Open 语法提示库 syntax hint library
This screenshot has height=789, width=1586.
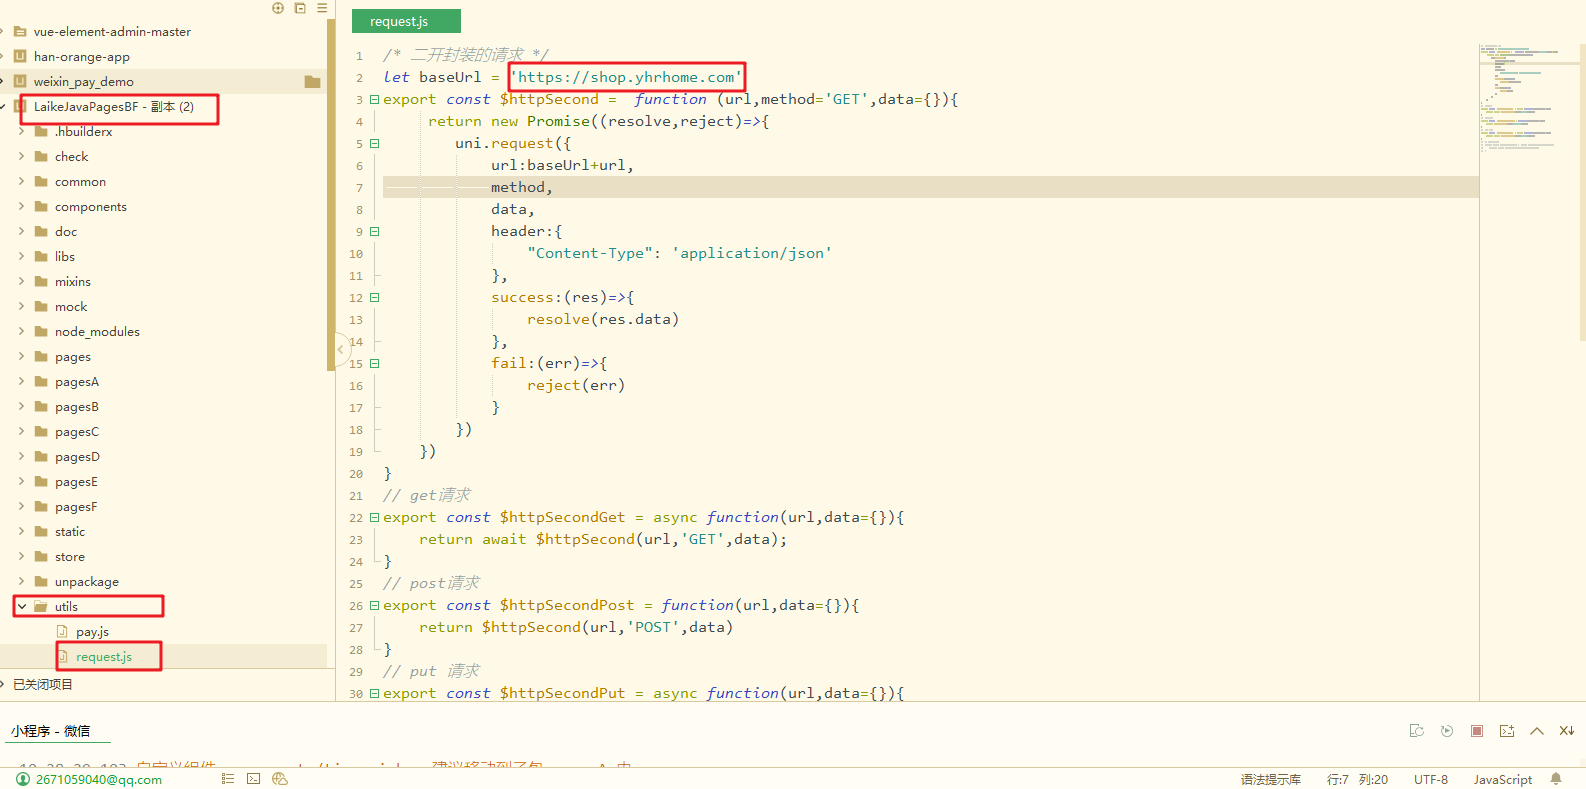(x=1270, y=779)
